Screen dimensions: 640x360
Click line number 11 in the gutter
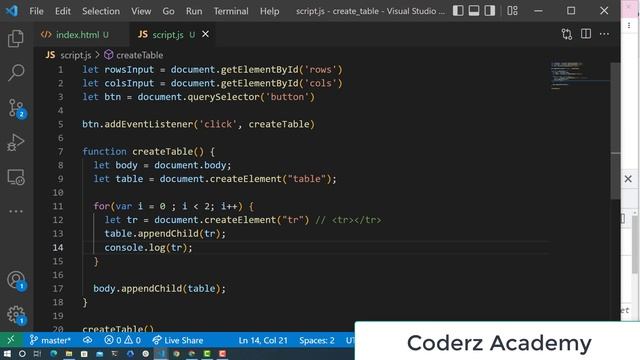(58, 206)
